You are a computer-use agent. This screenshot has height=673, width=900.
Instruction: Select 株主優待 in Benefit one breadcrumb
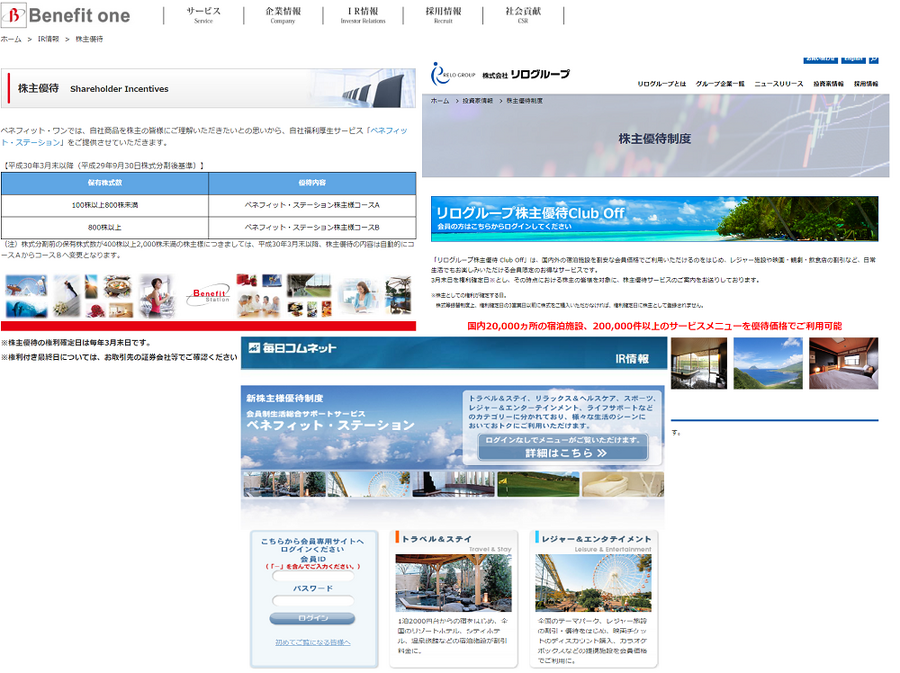point(89,39)
